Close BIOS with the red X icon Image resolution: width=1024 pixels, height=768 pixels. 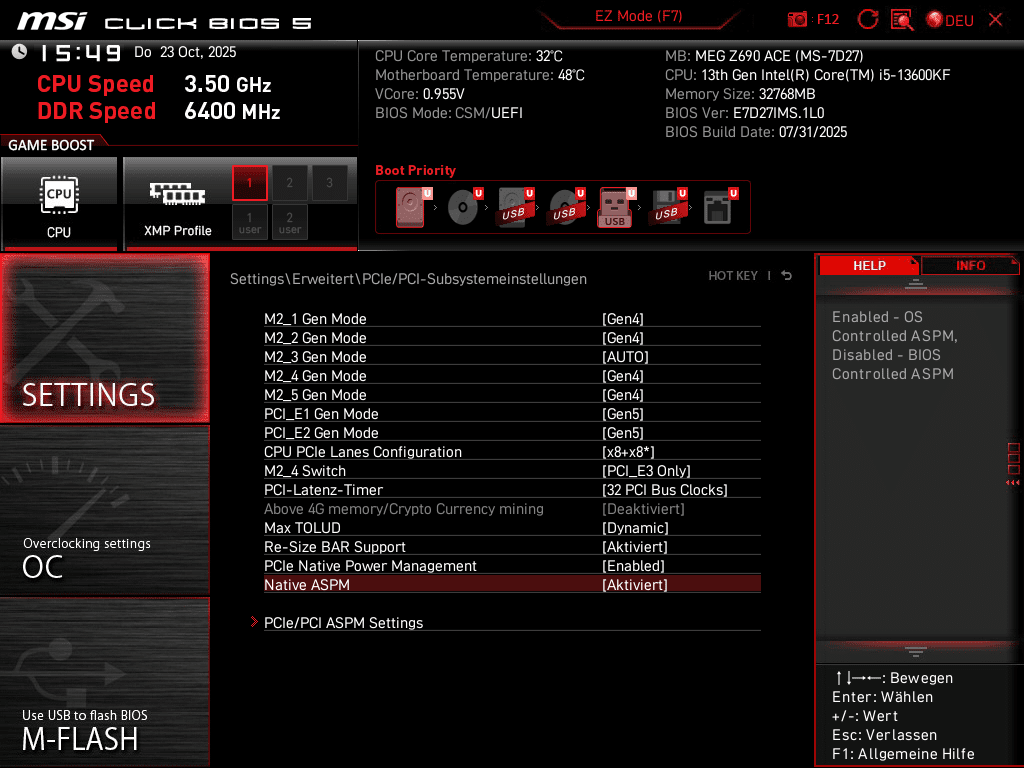(995, 20)
